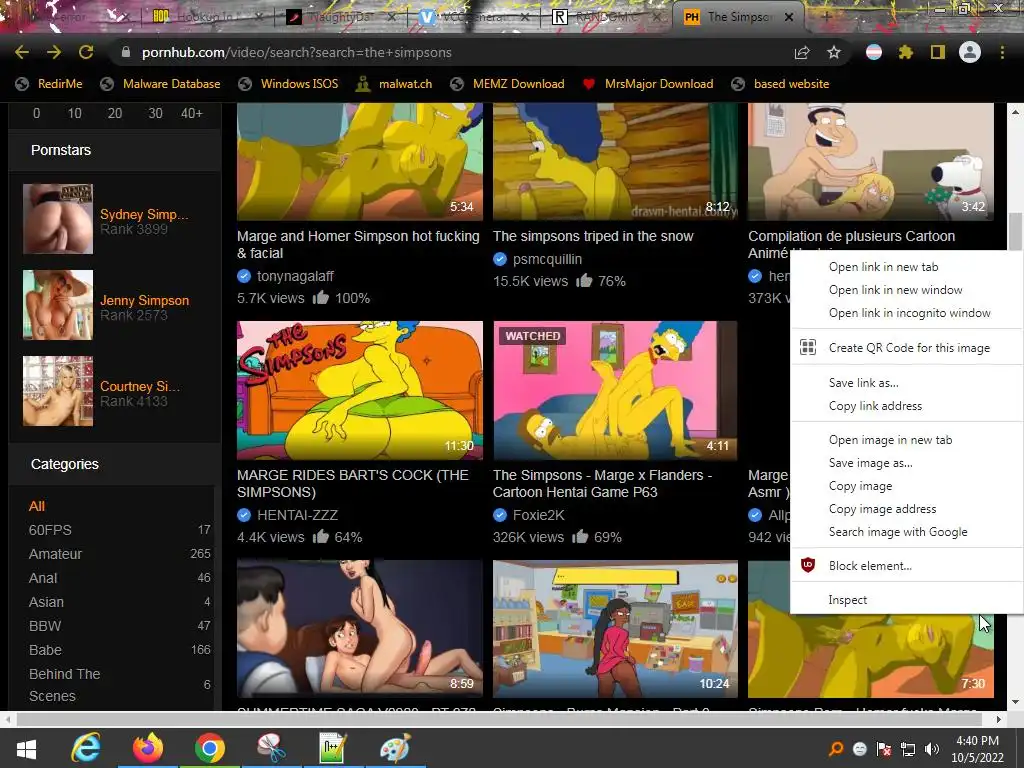
Task: Go back using the browser back arrow
Action: pyautogui.click(x=22, y=52)
